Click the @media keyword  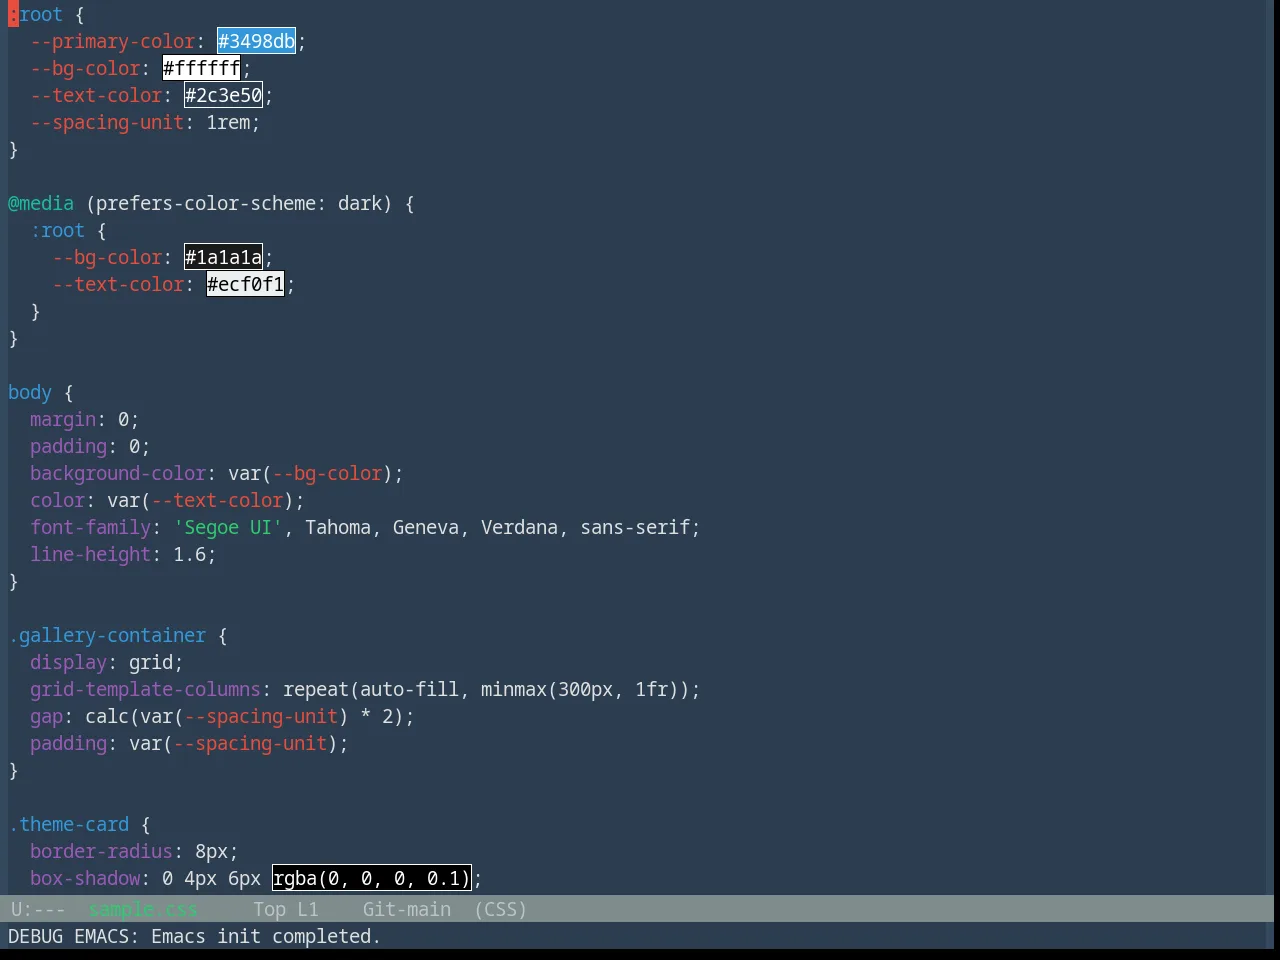click(41, 203)
